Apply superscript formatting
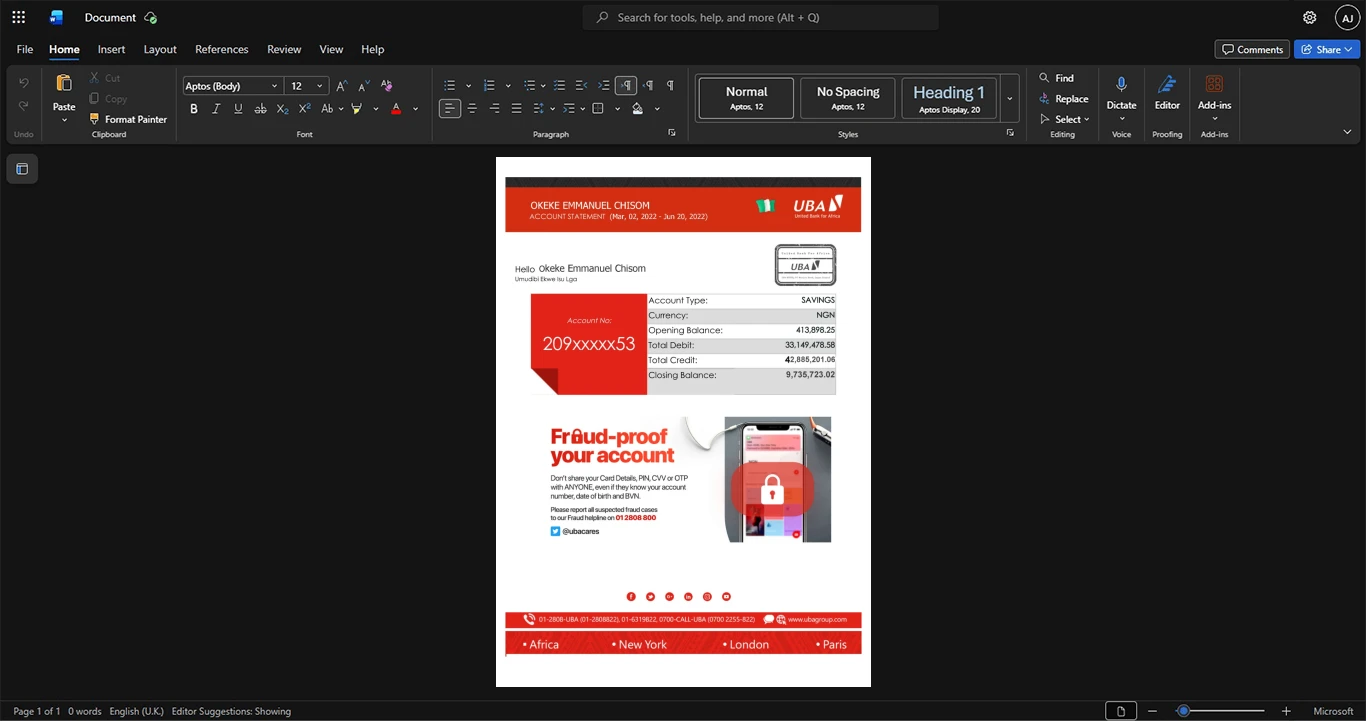Screen dimensions: 1366x721 click(x=304, y=109)
